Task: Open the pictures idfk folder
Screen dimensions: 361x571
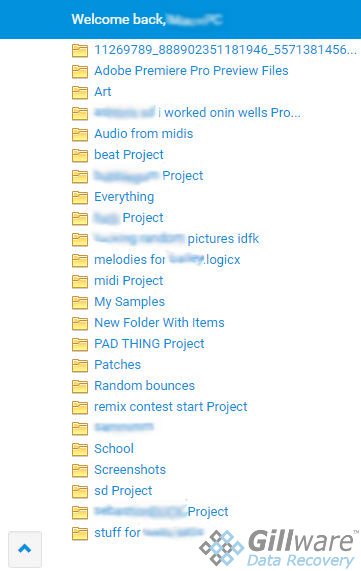Action: click(x=176, y=239)
